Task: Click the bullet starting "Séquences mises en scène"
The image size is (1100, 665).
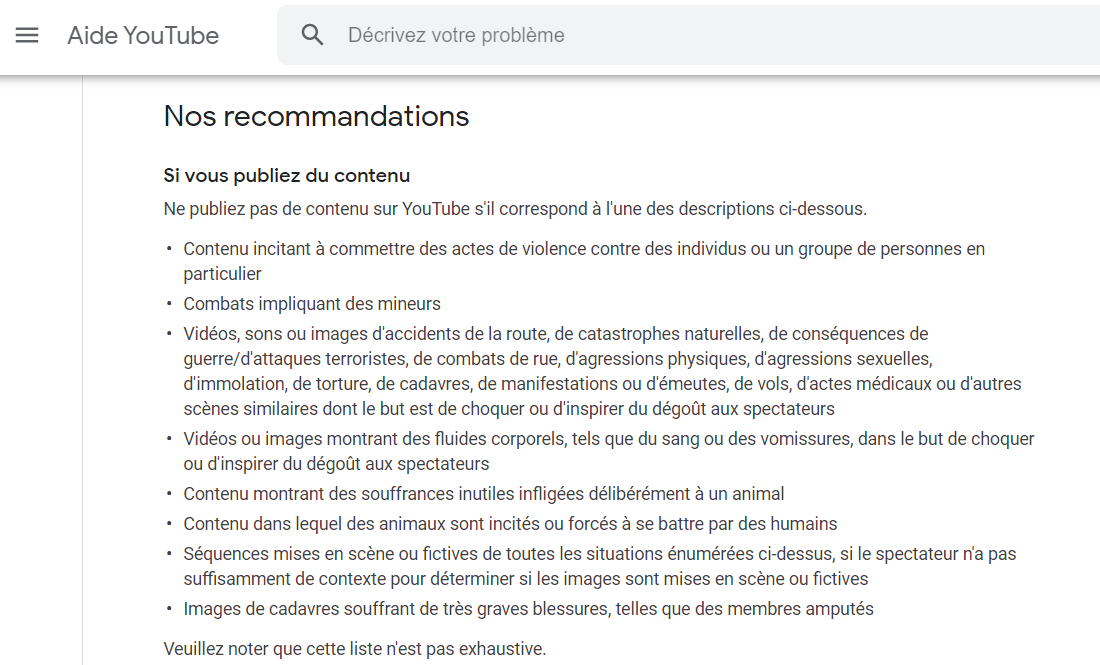Action: [599, 554]
